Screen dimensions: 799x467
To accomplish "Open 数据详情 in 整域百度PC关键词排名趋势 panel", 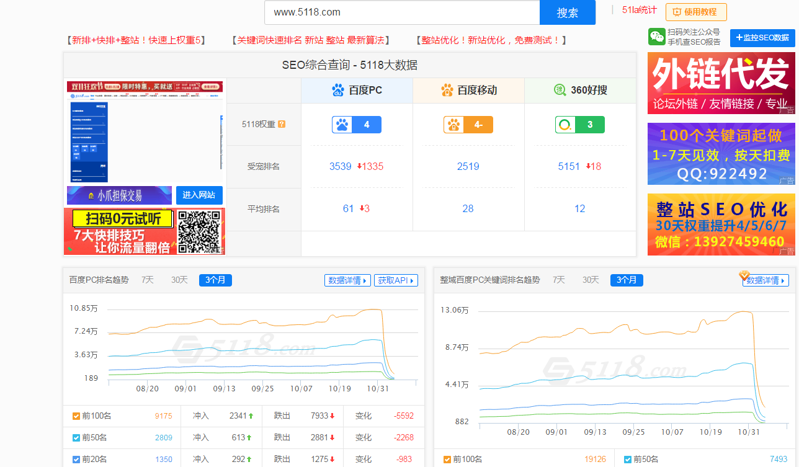I will [x=766, y=280].
